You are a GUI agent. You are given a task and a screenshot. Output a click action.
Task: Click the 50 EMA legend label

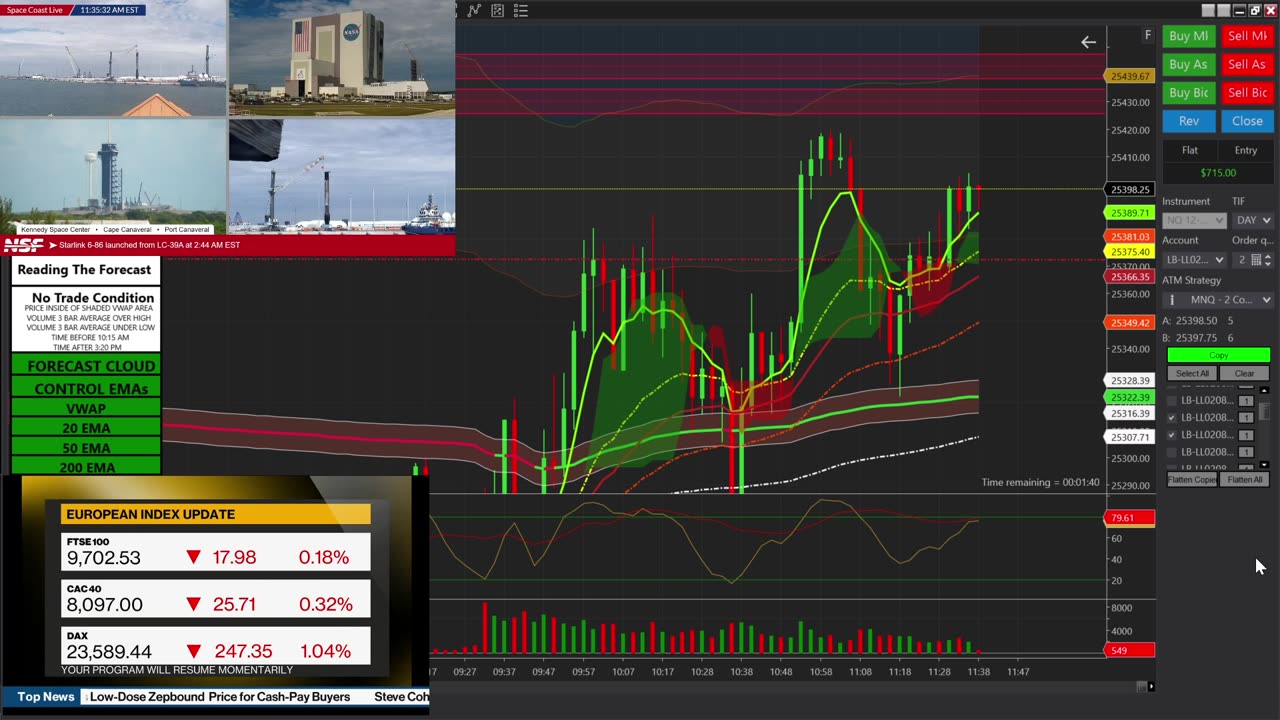click(86, 448)
